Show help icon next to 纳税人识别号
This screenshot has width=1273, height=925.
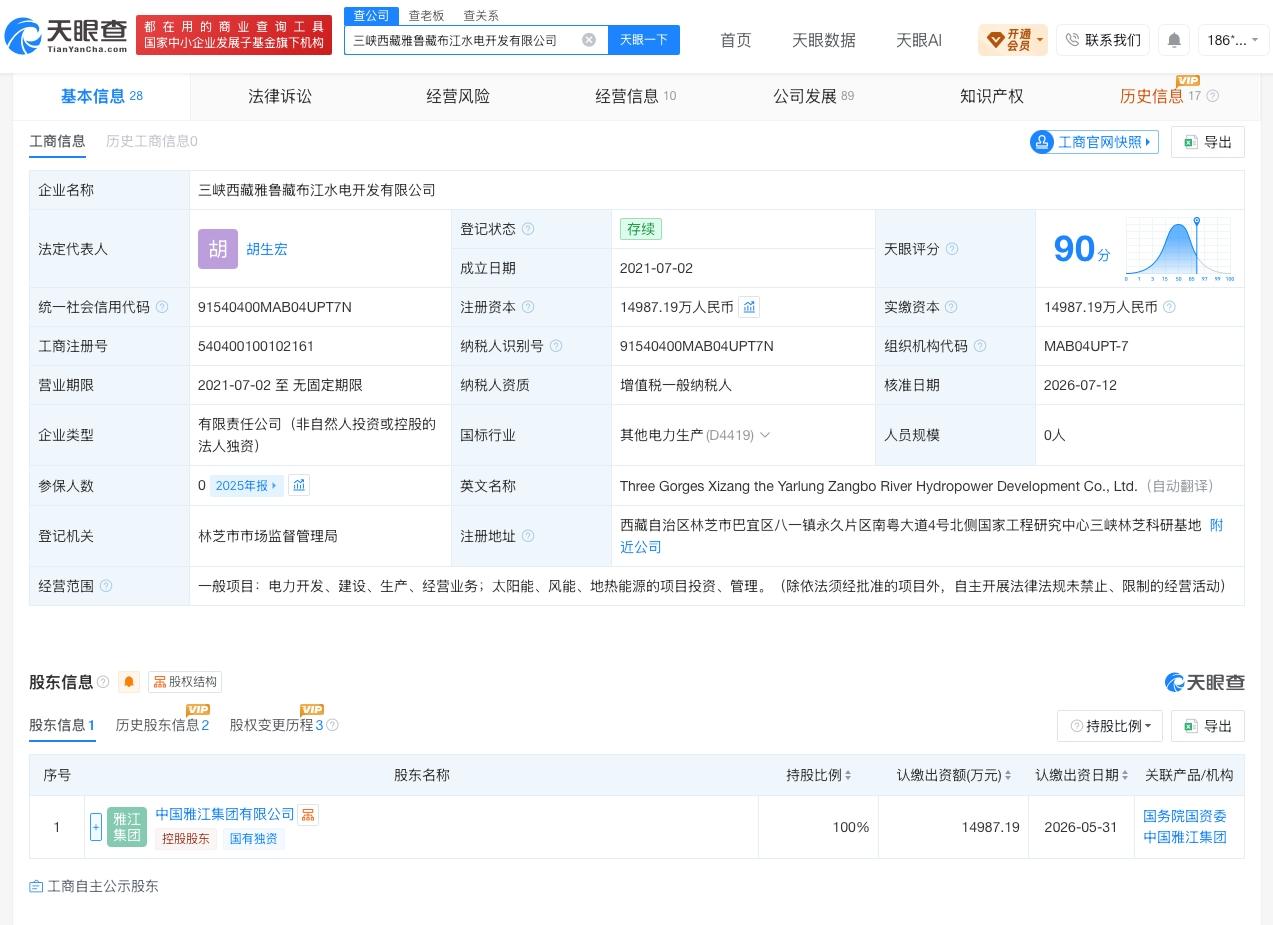(x=556, y=346)
